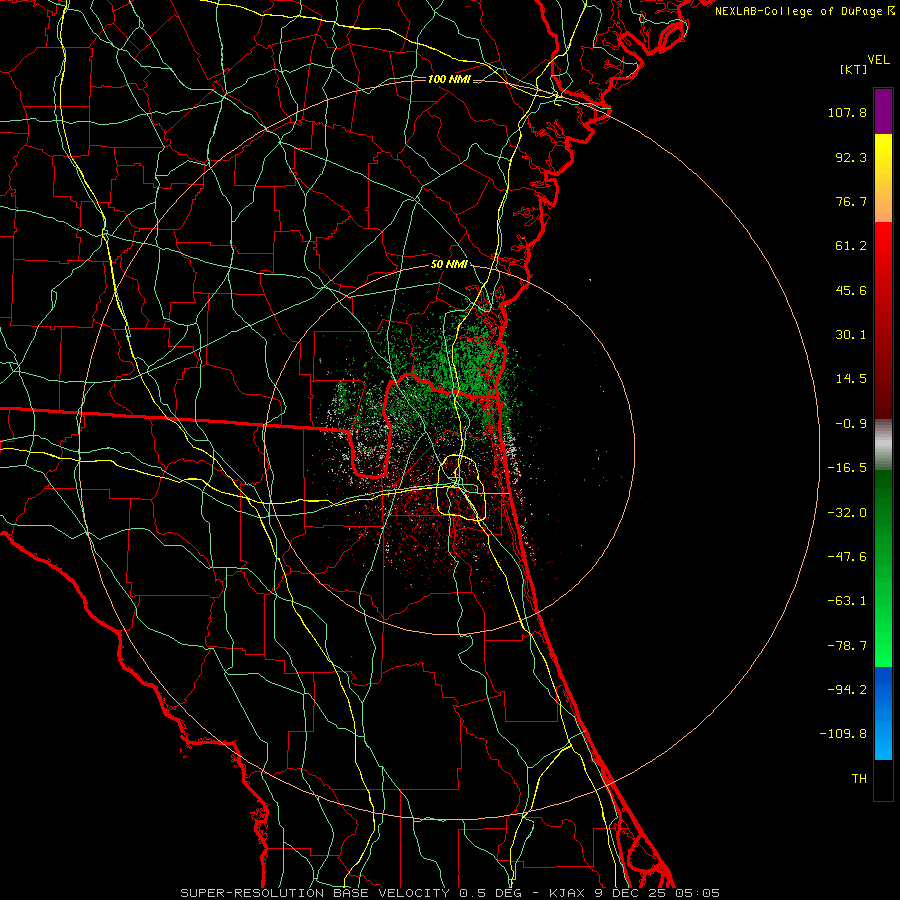Click the NEXLAB-College of DuPage credit text

(x=805, y=11)
